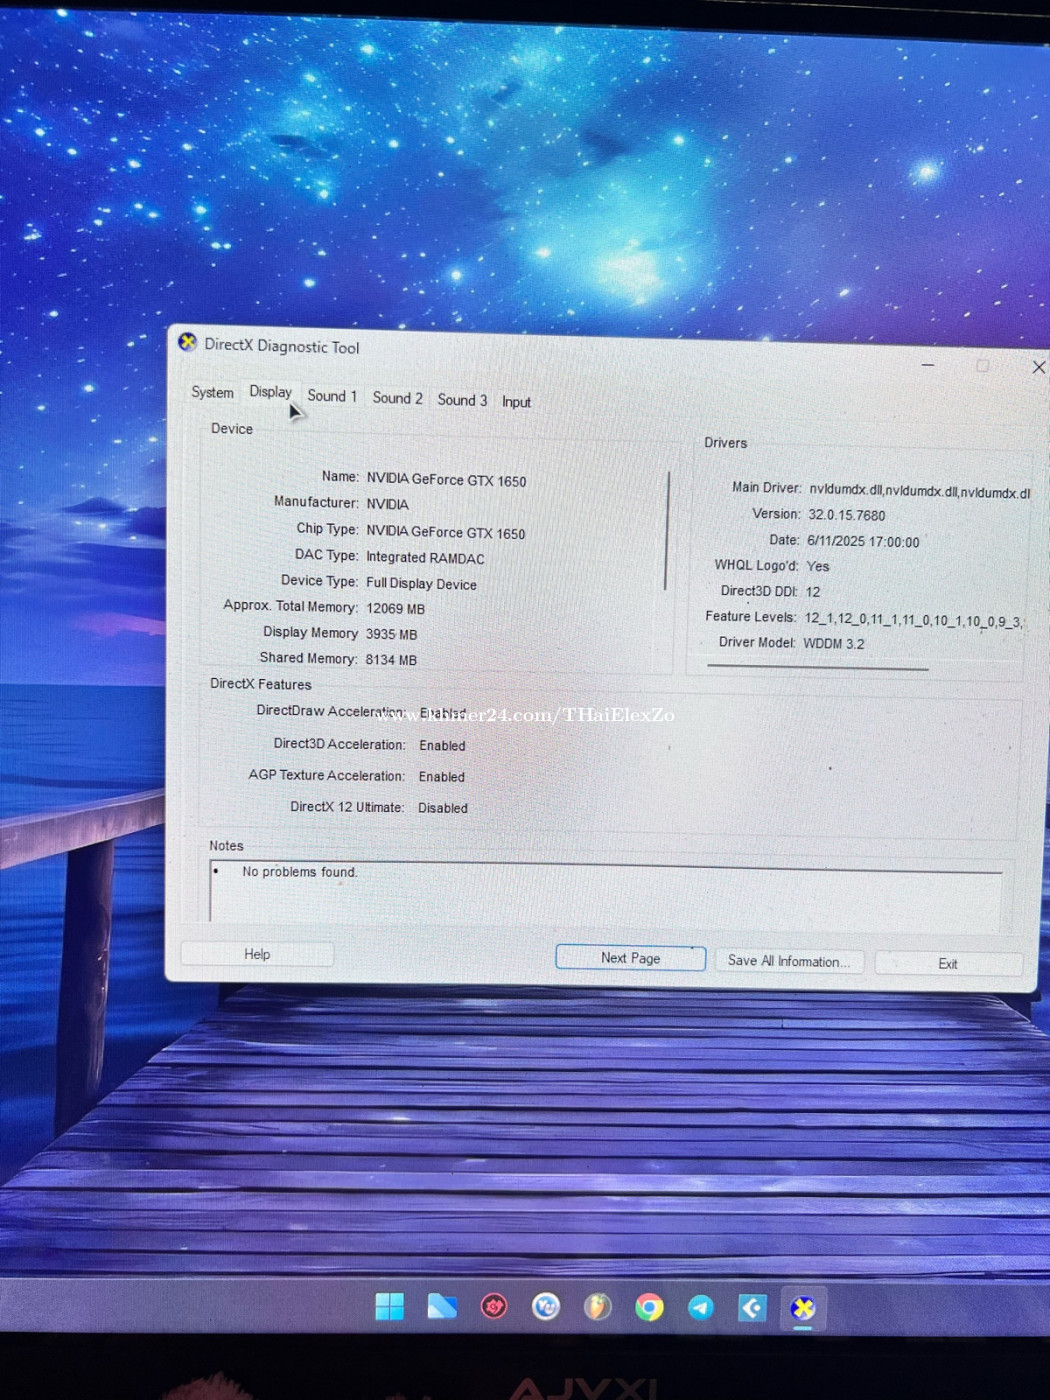Click the driver version 32.0.15.7680

846,515
